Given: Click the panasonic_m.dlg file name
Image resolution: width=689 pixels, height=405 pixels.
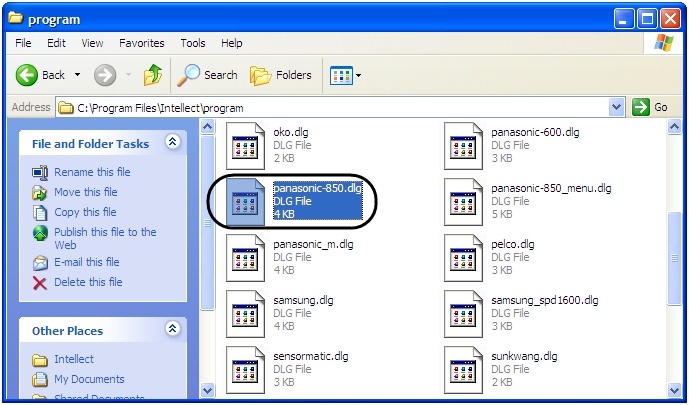Looking at the screenshot, I should click(x=313, y=244).
